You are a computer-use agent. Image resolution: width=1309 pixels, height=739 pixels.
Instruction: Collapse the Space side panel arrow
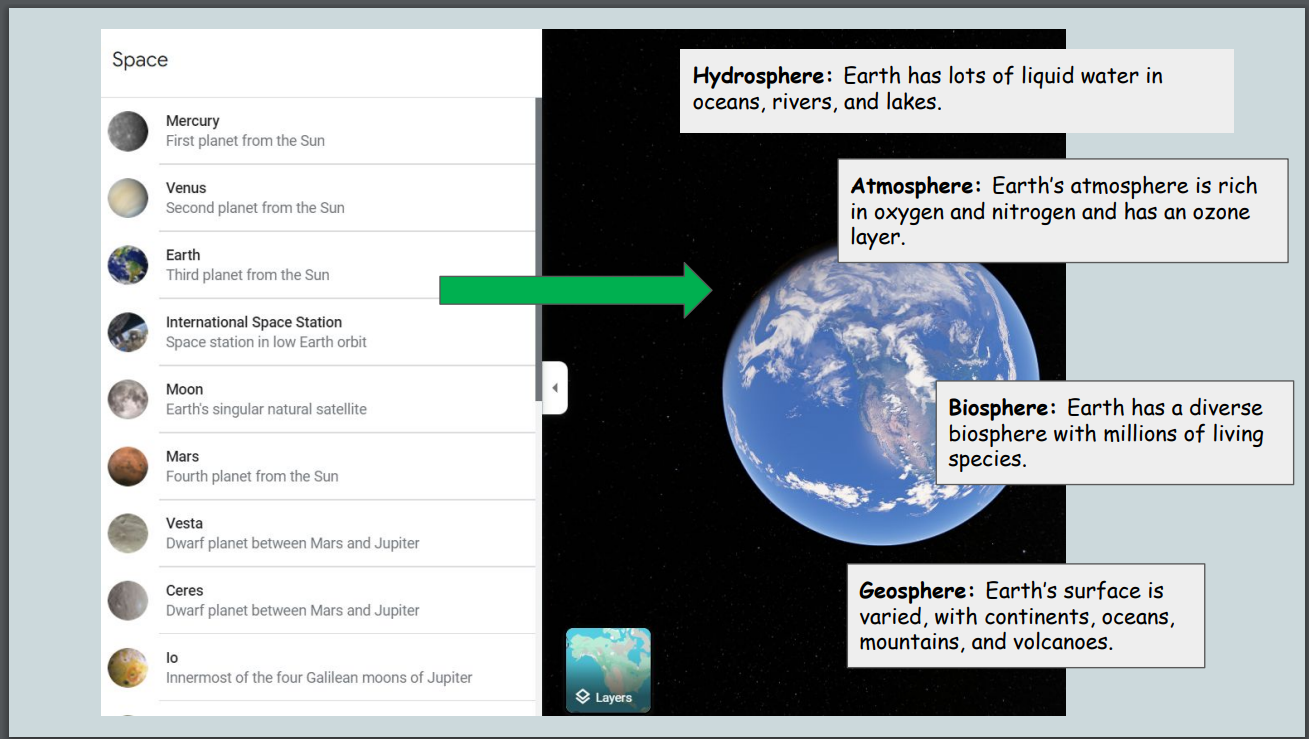(555, 388)
